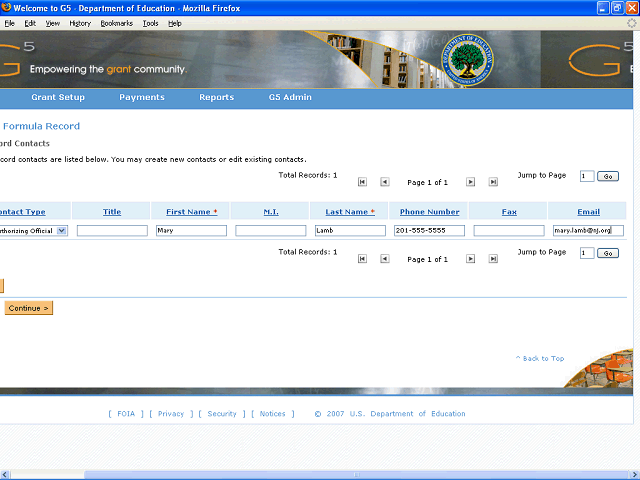
Task: Click the bottom Go button
Action: [x=608, y=253]
